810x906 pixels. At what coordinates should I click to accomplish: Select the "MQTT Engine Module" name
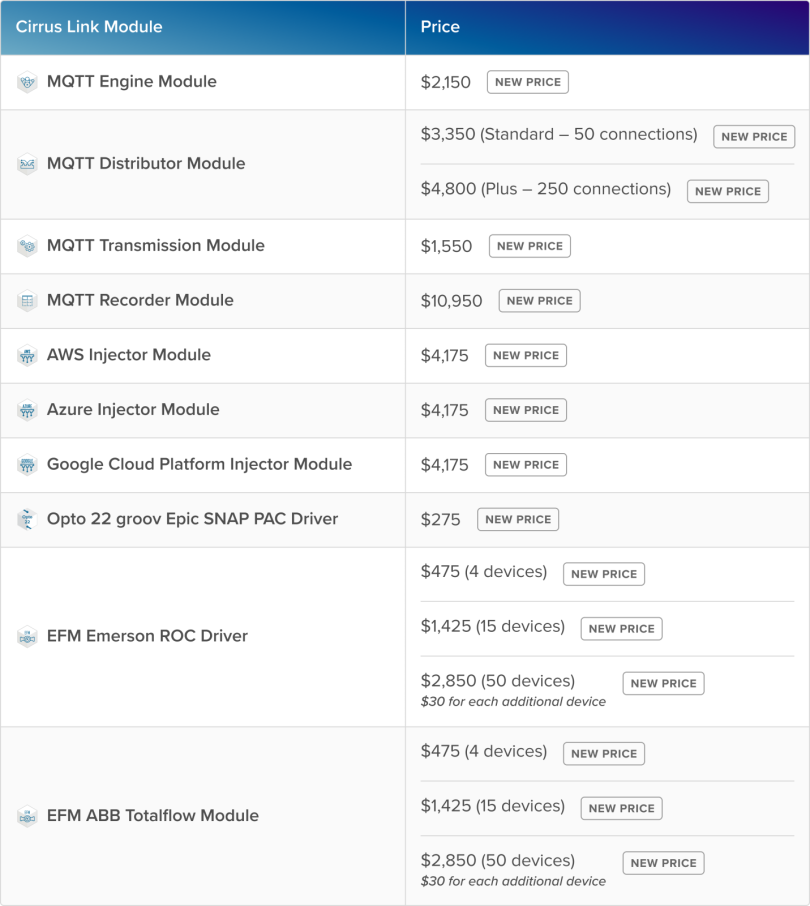click(132, 81)
